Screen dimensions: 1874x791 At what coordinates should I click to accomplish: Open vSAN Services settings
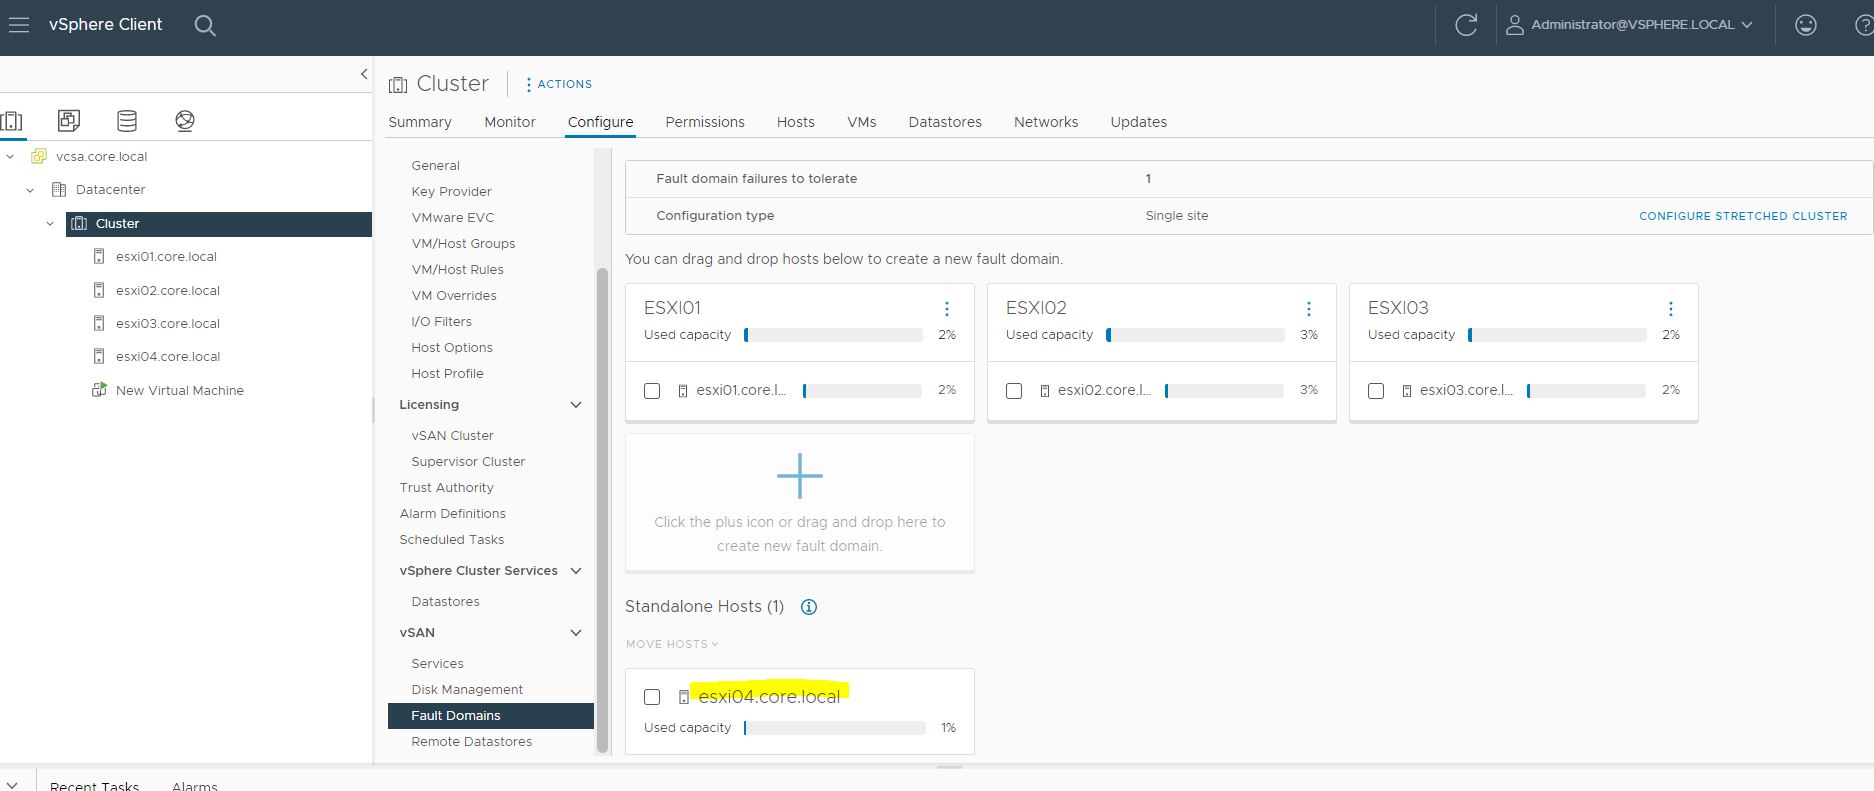coord(438,664)
